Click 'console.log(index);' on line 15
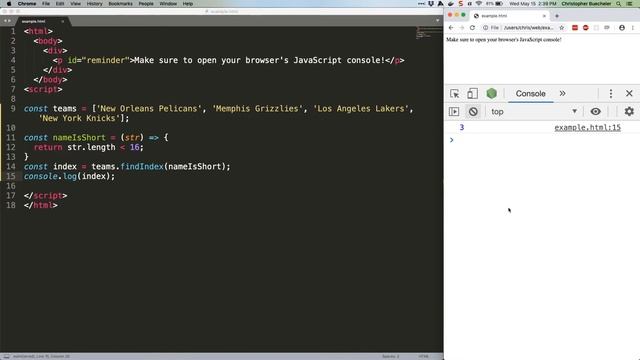 [x=69, y=176]
